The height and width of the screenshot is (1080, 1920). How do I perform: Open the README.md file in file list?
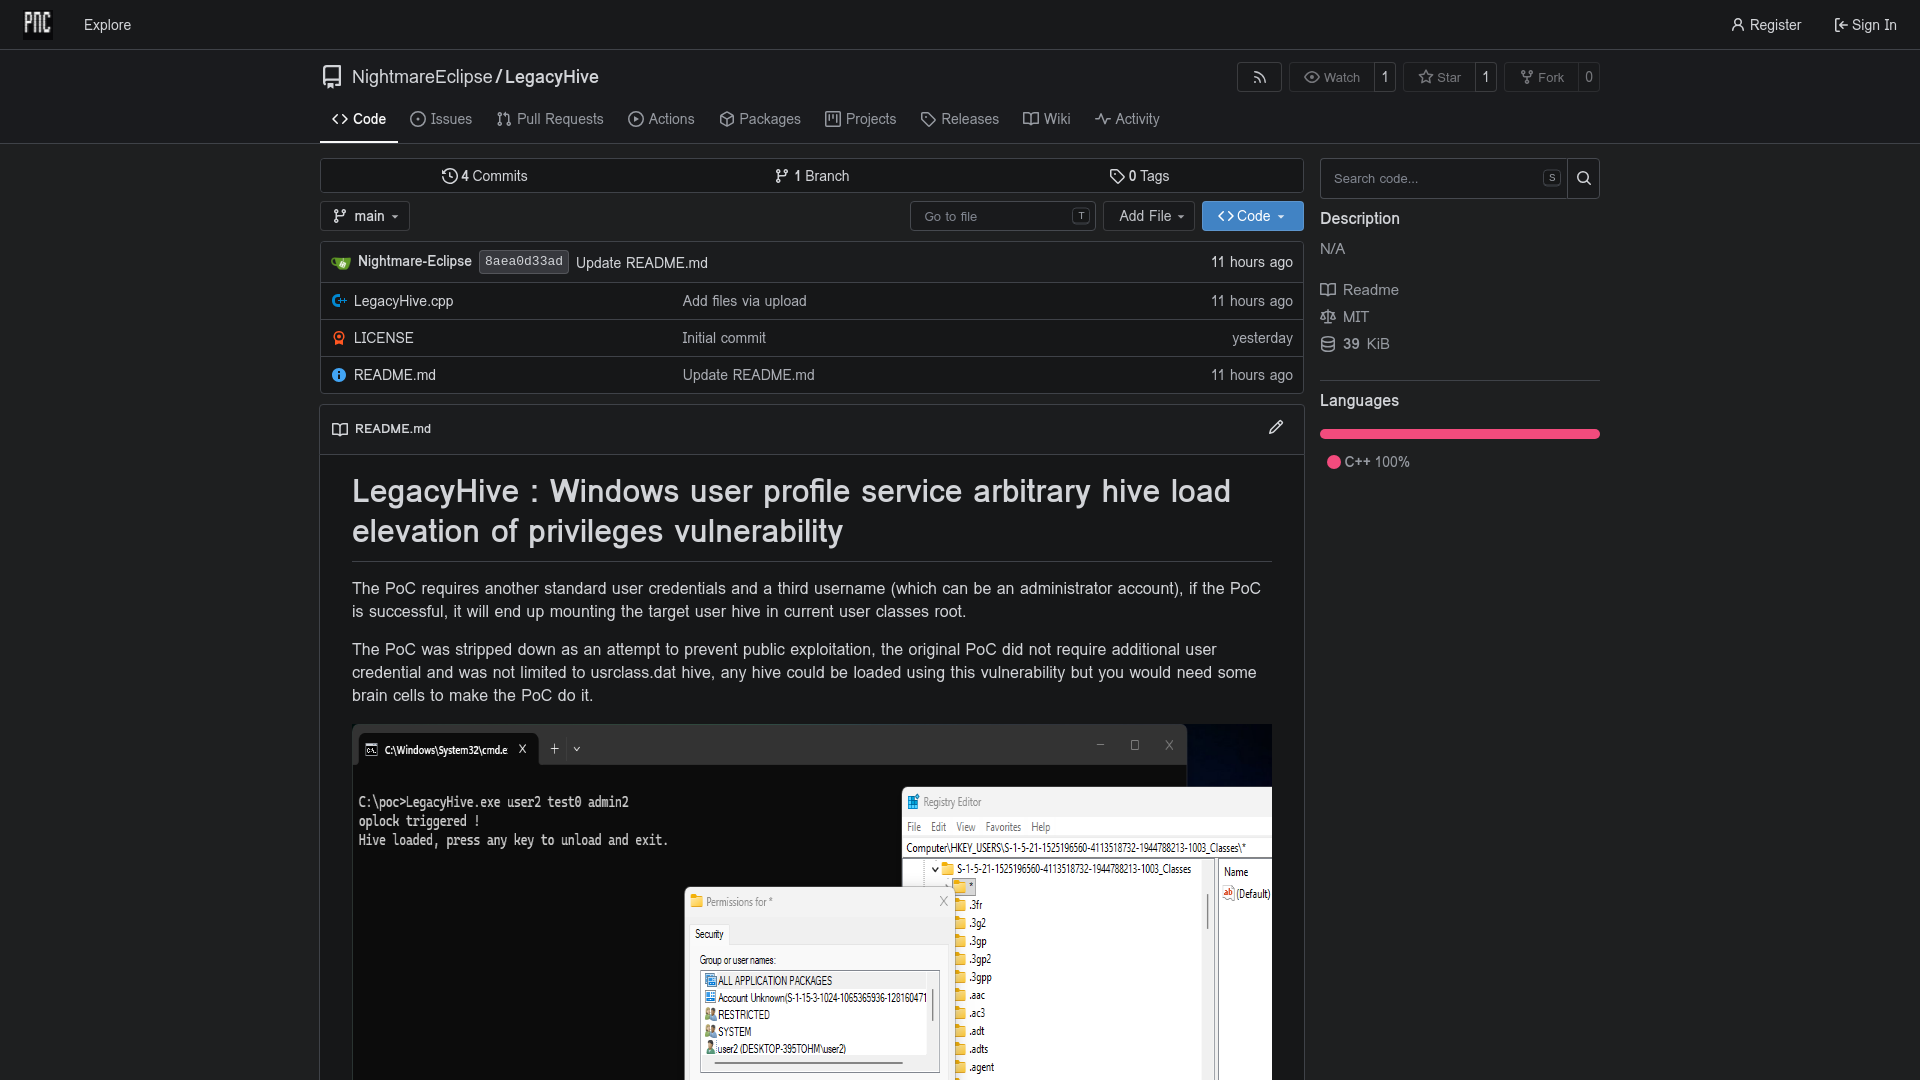[x=395, y=375]
